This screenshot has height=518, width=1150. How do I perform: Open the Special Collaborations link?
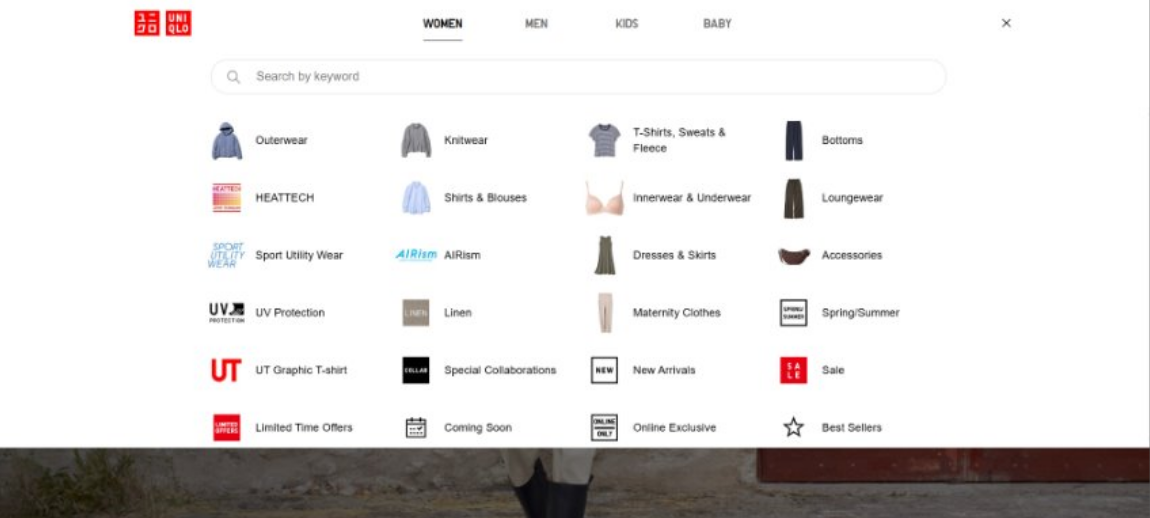(x=499, y=370)
